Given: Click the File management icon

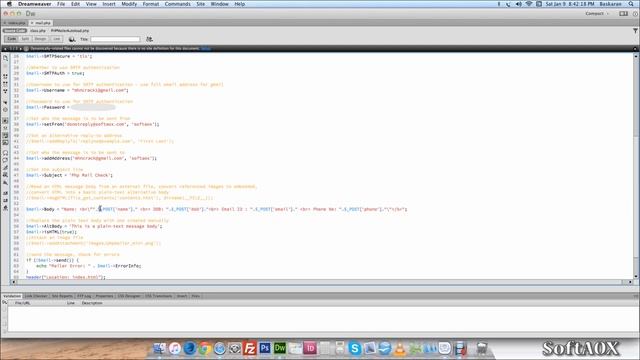Looking at the screenshot, I should pyautogui.click(x=149, y=39).
